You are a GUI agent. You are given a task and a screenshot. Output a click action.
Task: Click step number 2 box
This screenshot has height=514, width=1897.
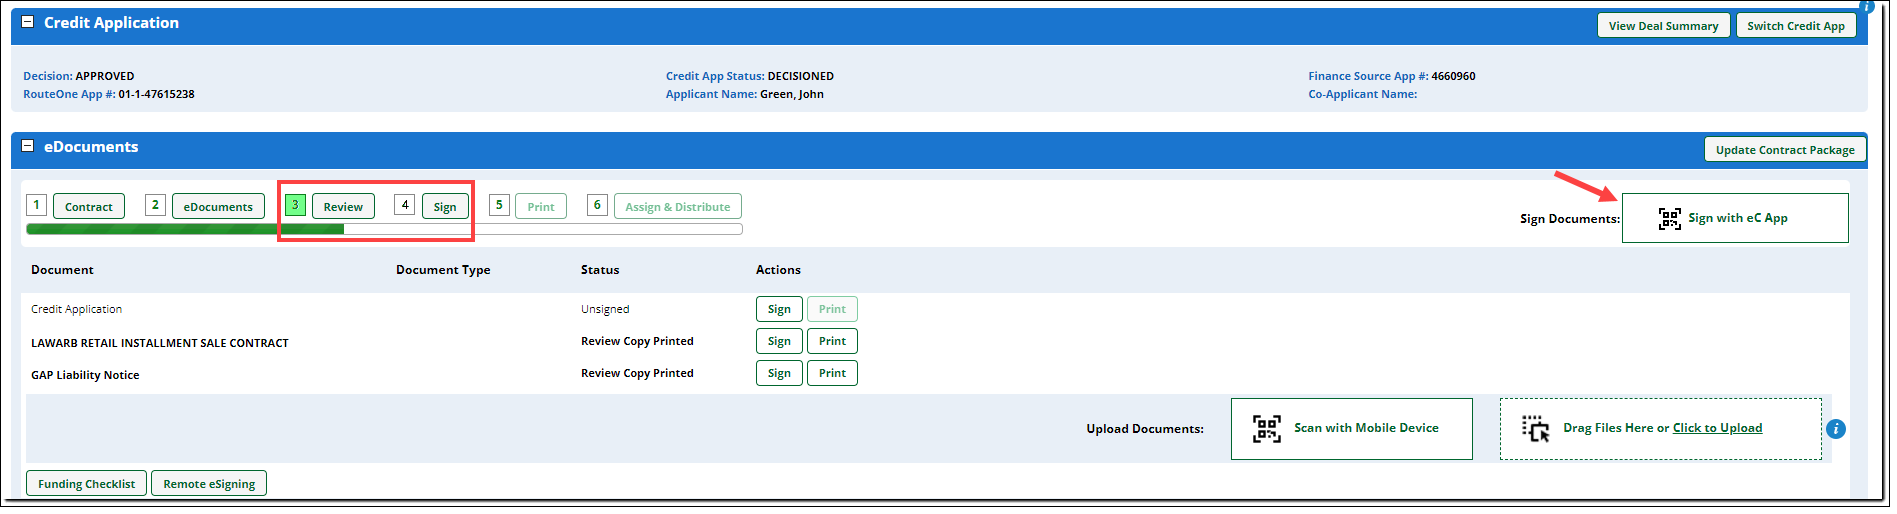[x=155, y=205]
